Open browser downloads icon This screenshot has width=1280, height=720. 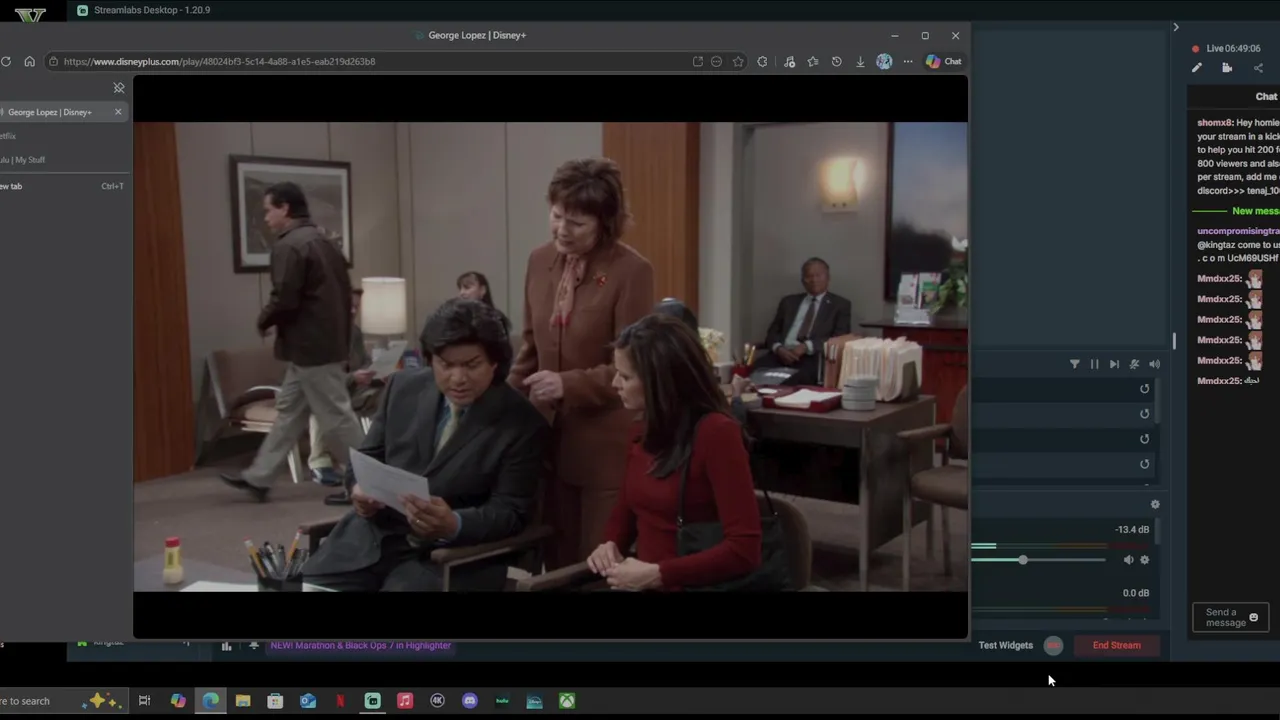(860, 61)
